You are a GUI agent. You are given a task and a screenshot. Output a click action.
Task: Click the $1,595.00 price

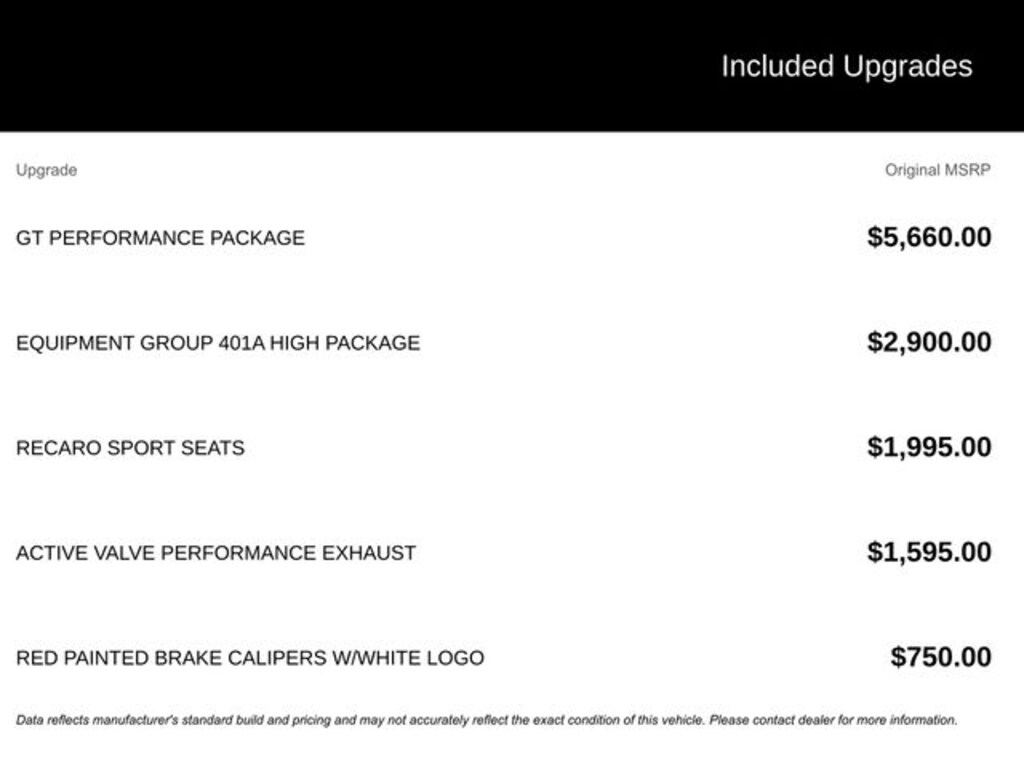tap(929, 552)
